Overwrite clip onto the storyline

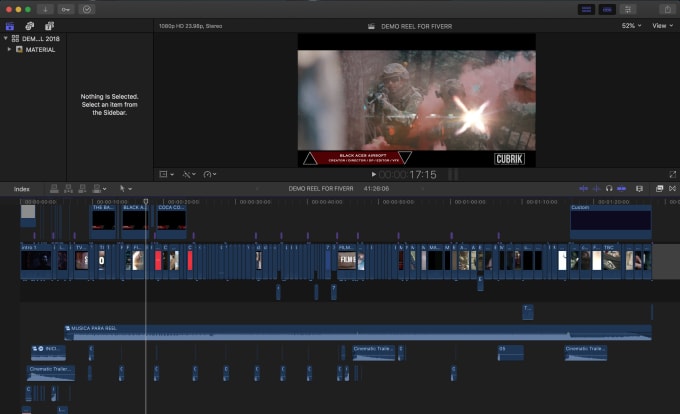coord(97,189)
